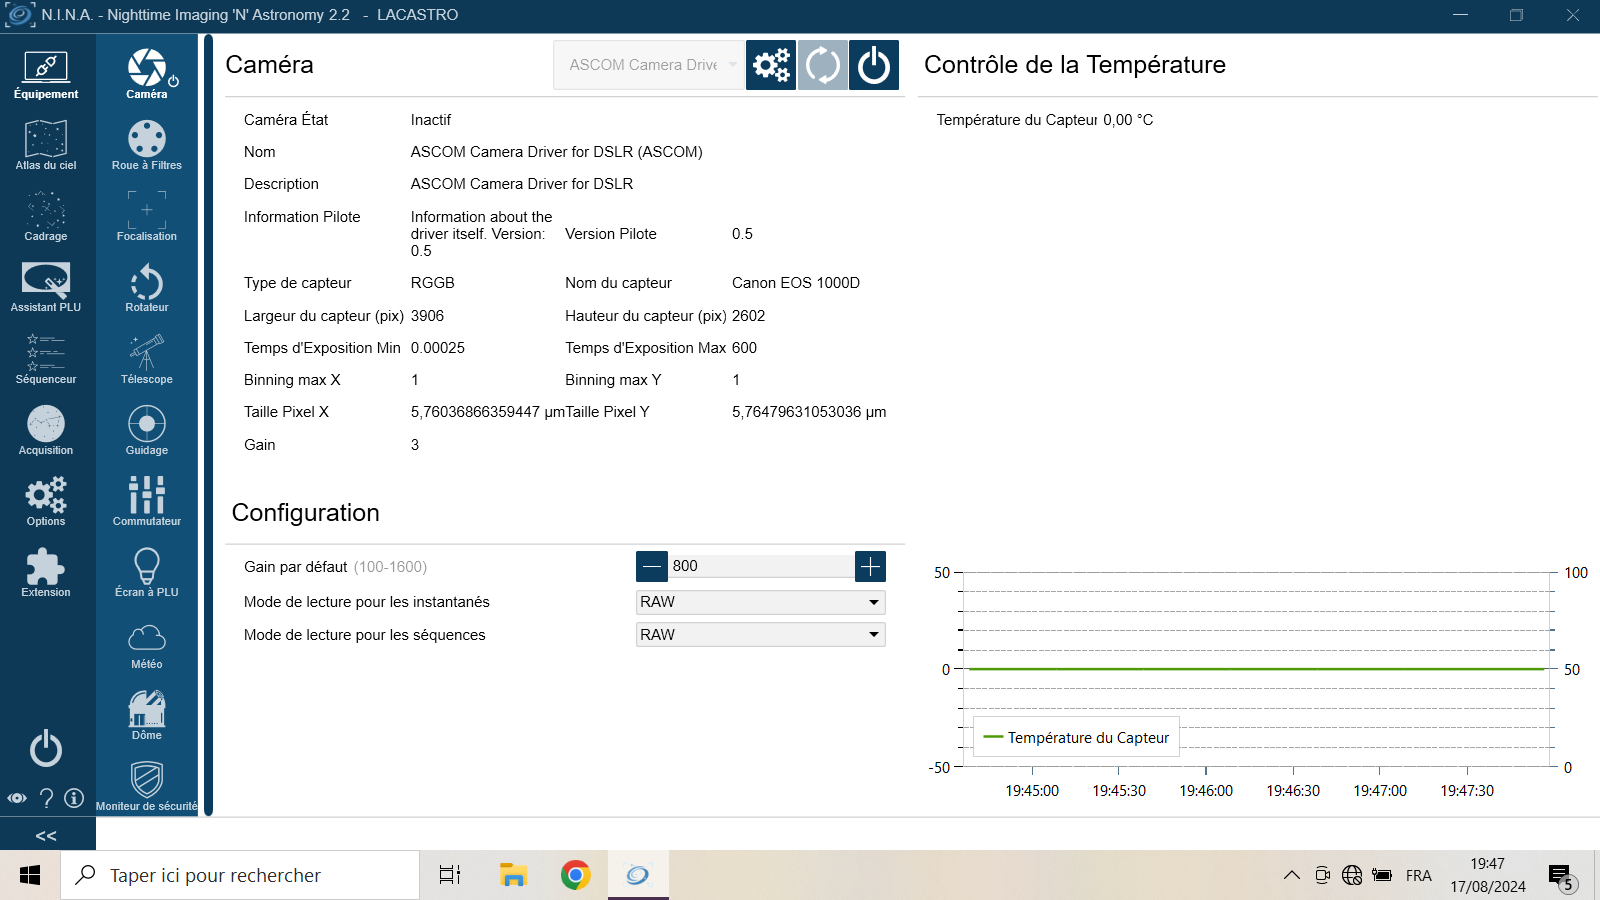Open the Roue à Filtres equipment tab

pos(147,146)
